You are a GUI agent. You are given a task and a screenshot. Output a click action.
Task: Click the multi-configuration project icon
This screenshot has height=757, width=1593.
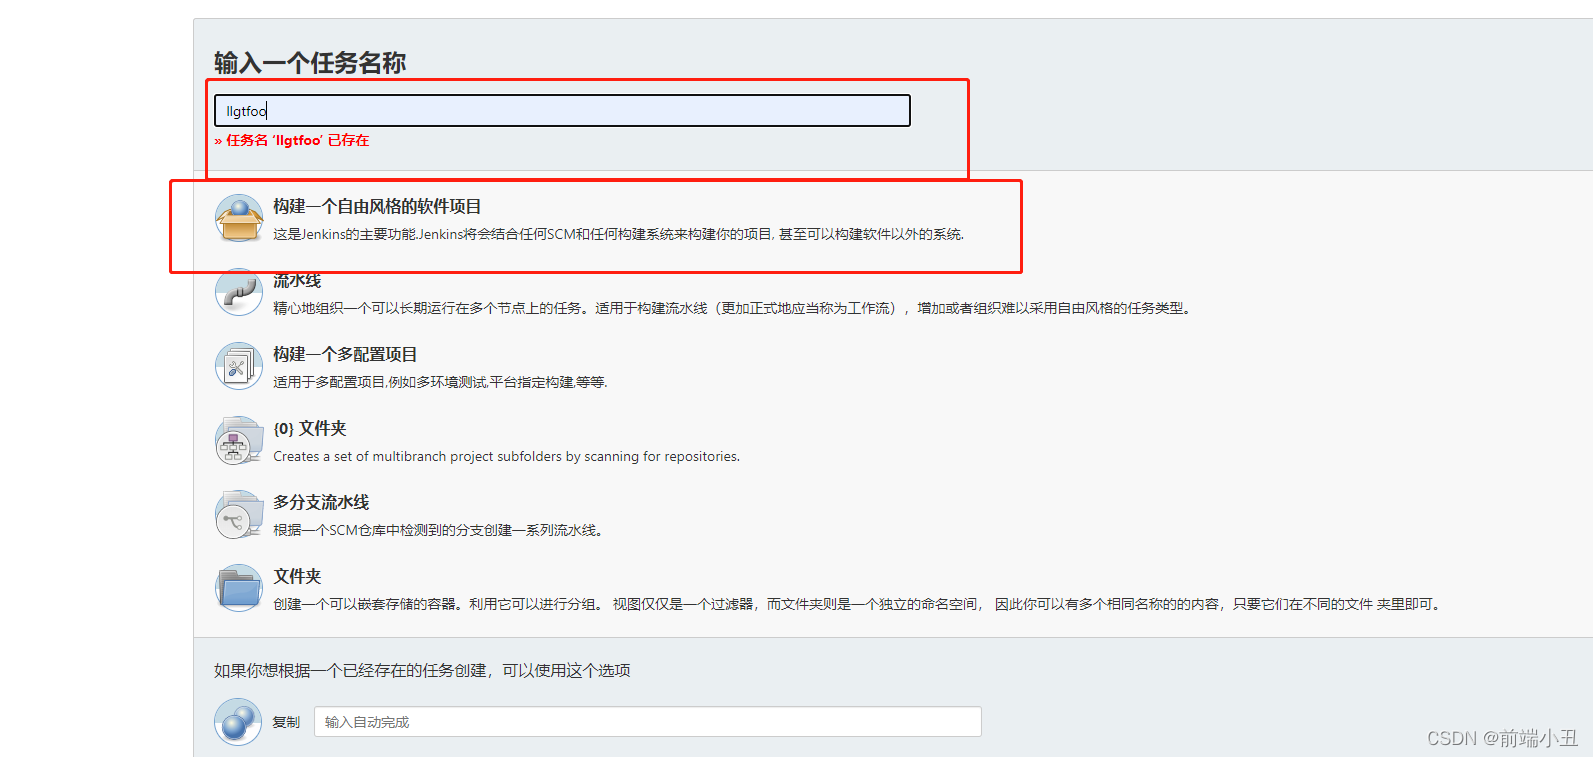(x=239, y=366)
